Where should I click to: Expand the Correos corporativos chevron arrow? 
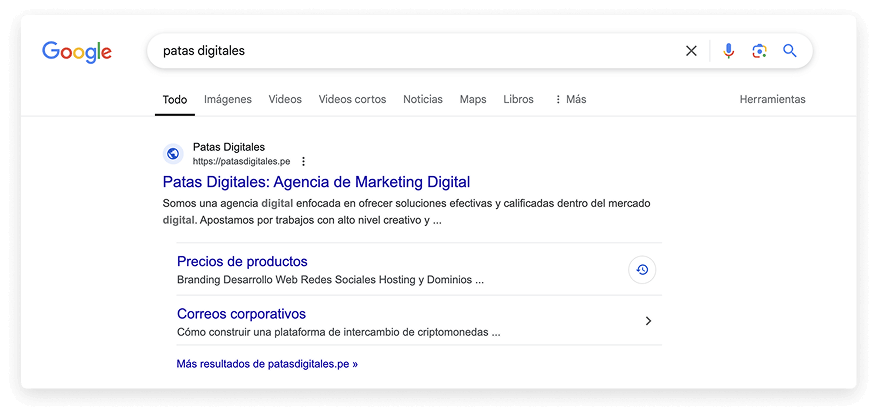click(648, 321)
